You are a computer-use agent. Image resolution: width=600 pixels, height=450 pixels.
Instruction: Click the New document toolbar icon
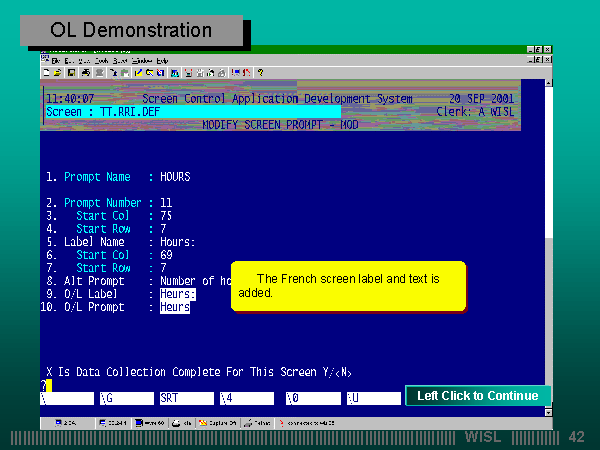47,72
